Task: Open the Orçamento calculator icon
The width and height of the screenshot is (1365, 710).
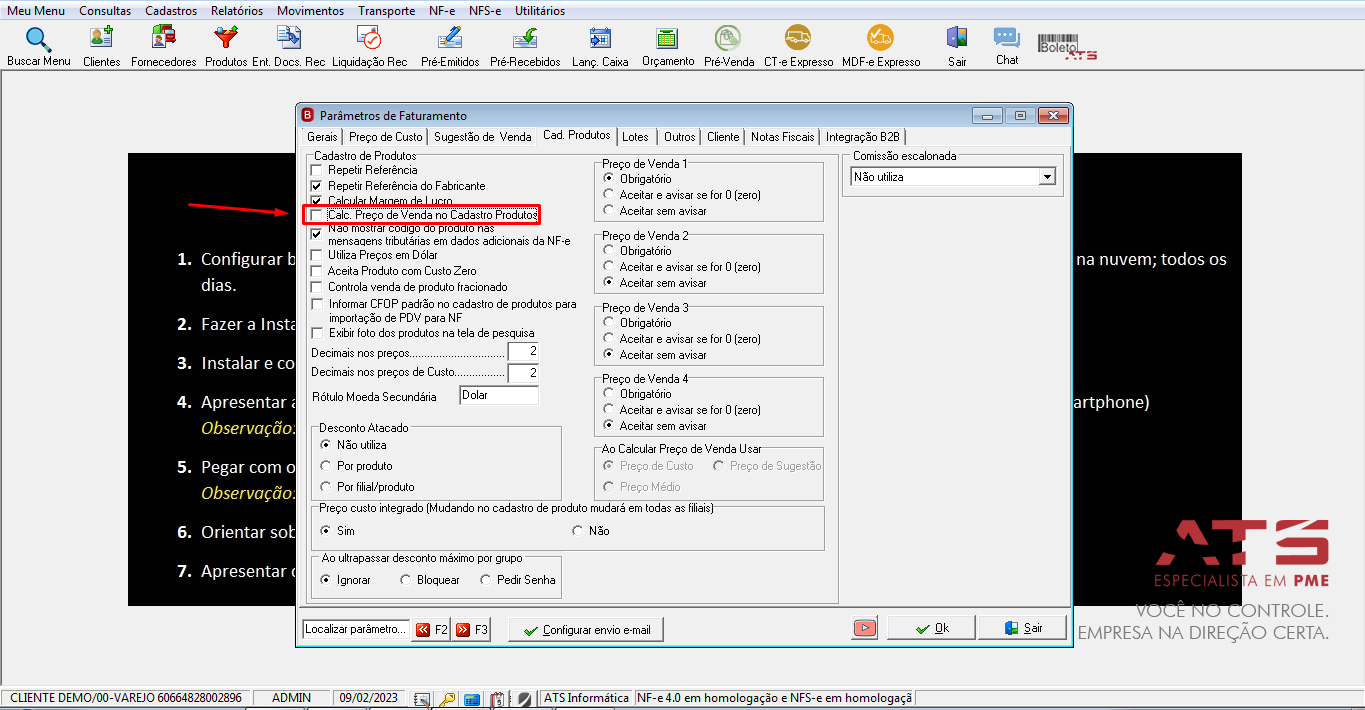Action: click(x=667, y=38)
